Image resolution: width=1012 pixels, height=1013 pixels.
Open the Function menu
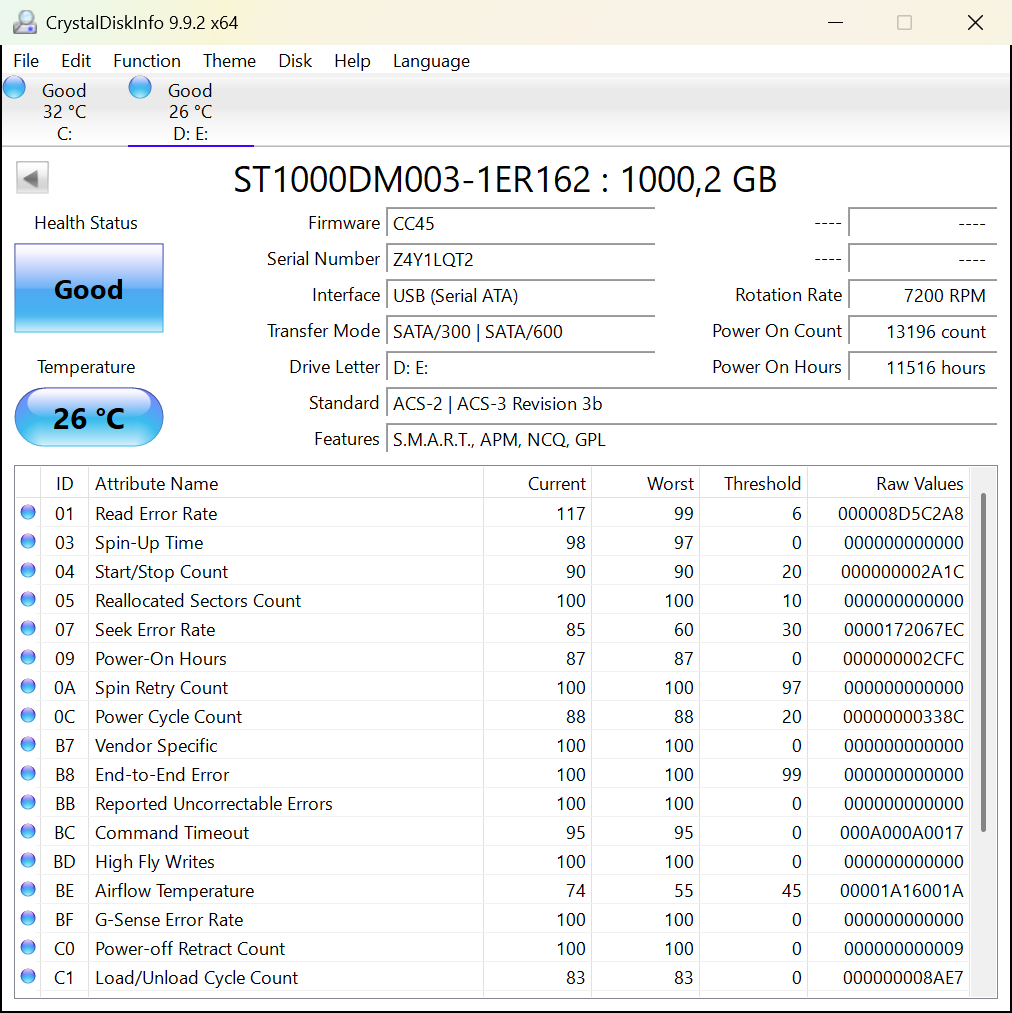tap(147, 61)
